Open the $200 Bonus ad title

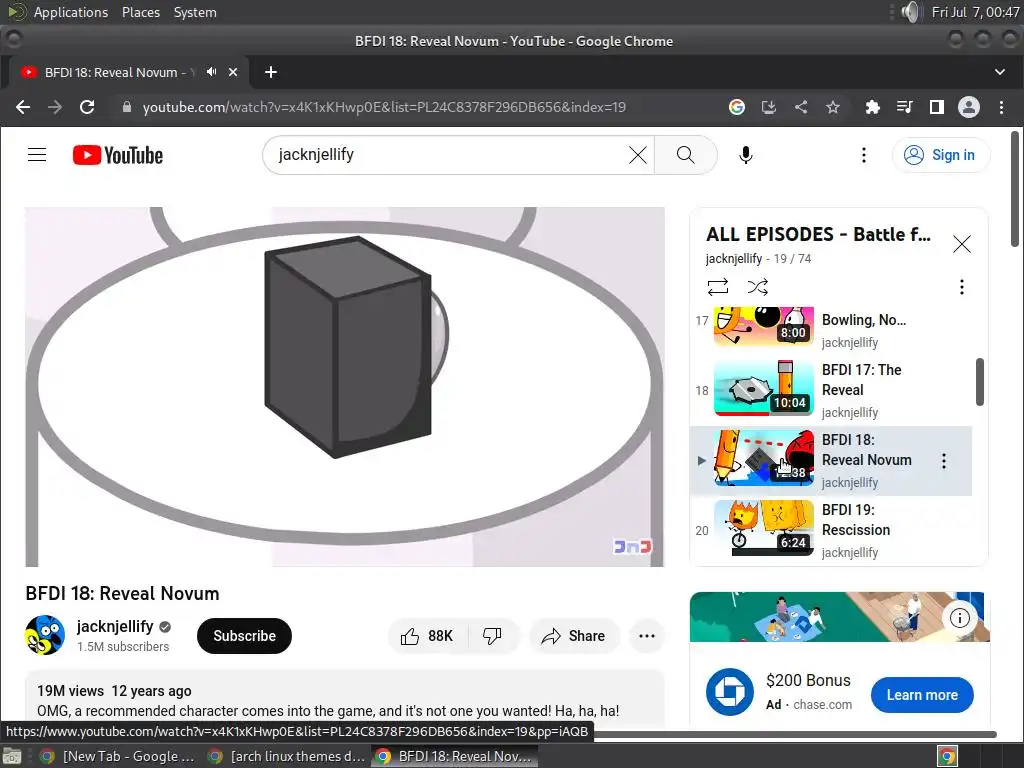click(x=808, y=680)
